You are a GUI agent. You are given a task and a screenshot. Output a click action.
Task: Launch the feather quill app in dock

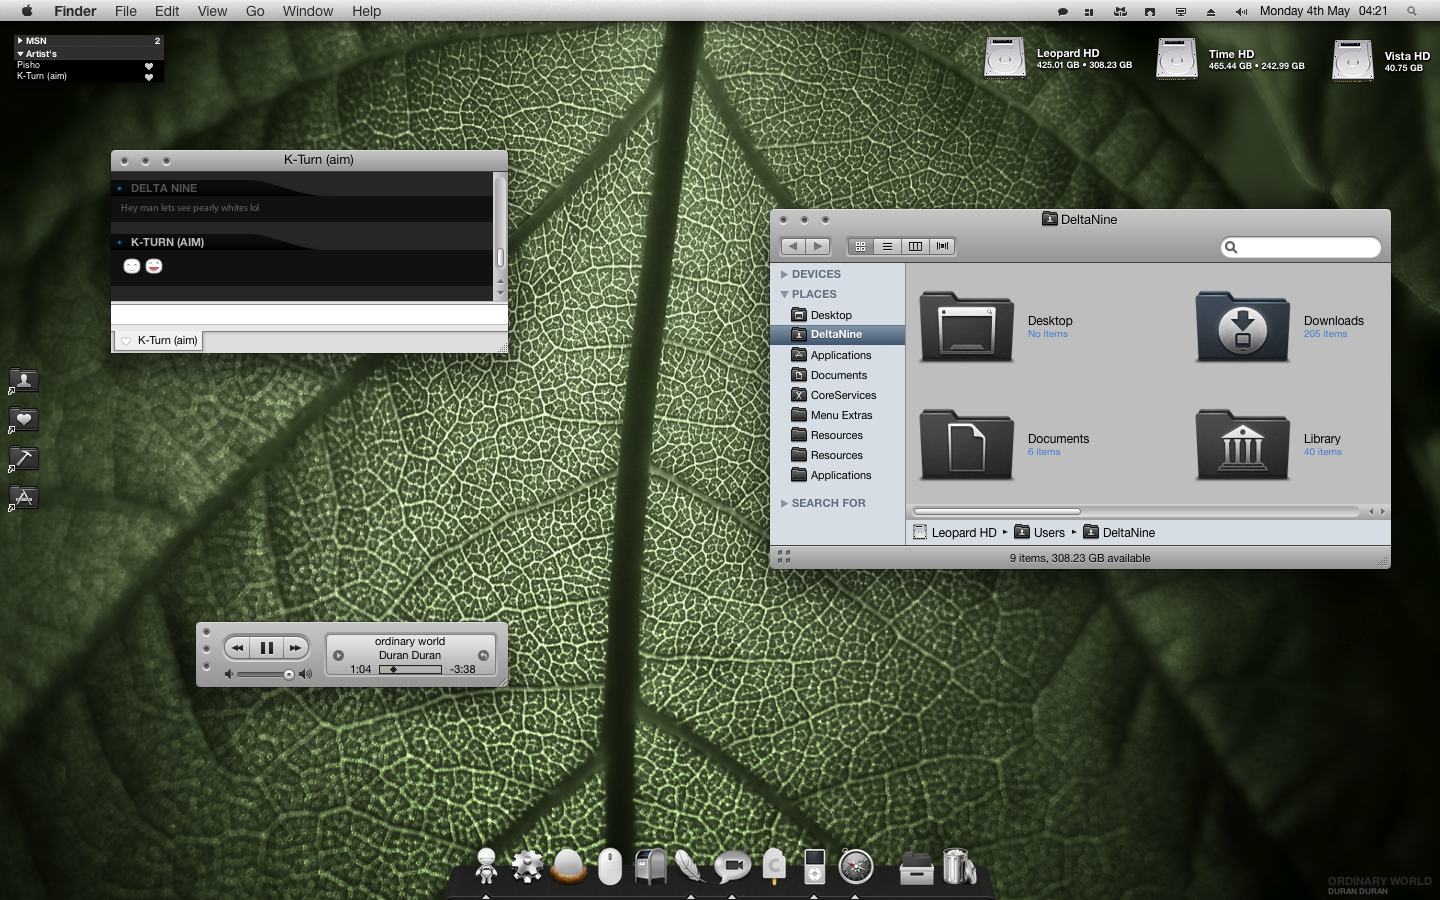[x=690, y=866]
